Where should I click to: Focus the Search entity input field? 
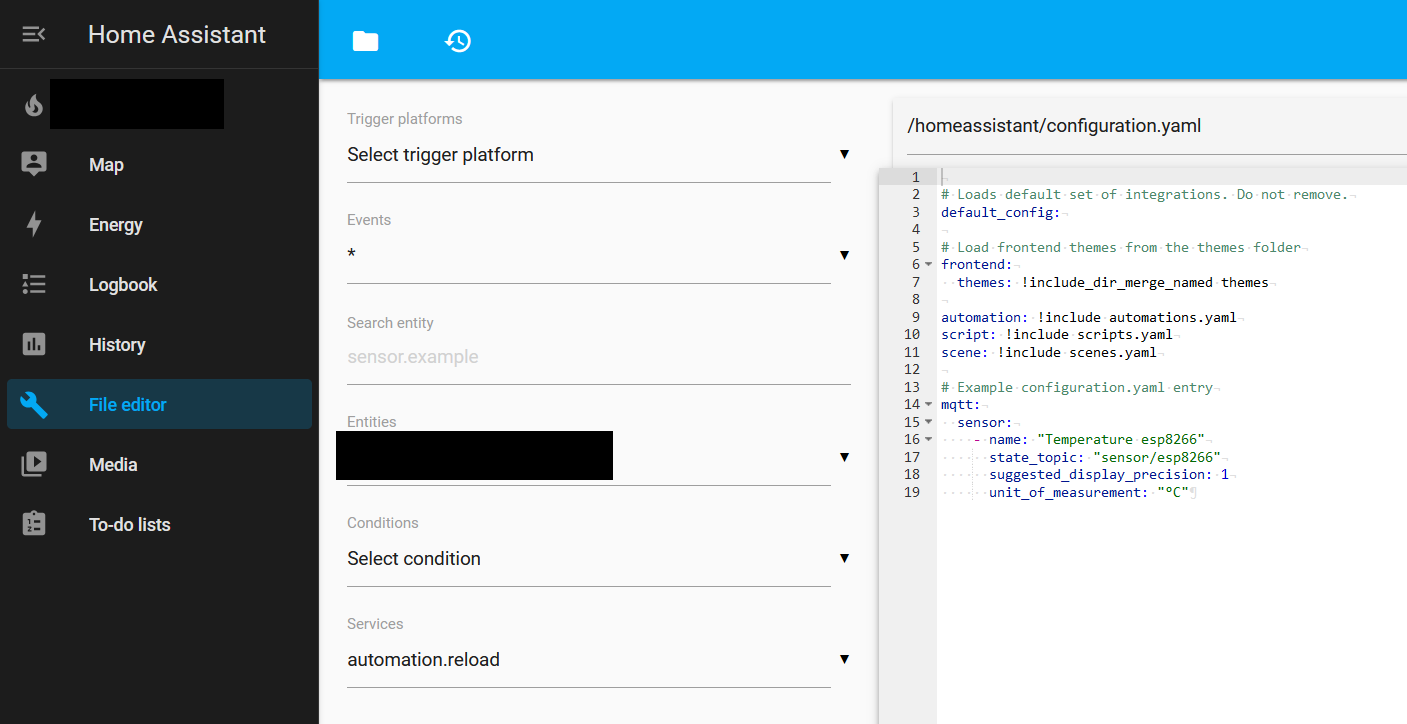point(599,357)
